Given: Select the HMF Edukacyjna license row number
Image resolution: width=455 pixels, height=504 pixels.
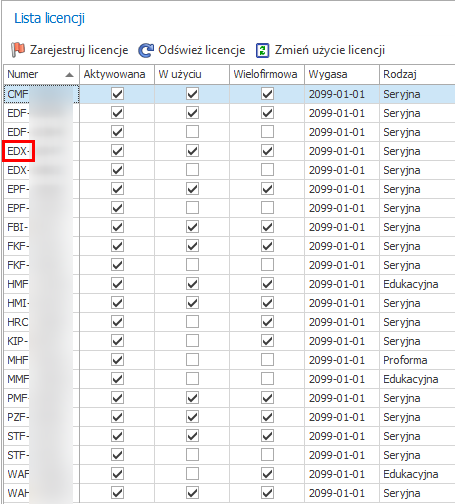Looking at the screenshot, I should 18,284.
